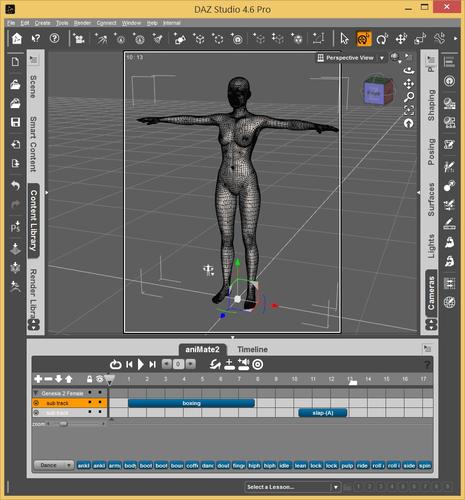Image resolution: width=465 pixels, height=500 pixels.
Task: Select the Translate tool
Action: (401, 39)
